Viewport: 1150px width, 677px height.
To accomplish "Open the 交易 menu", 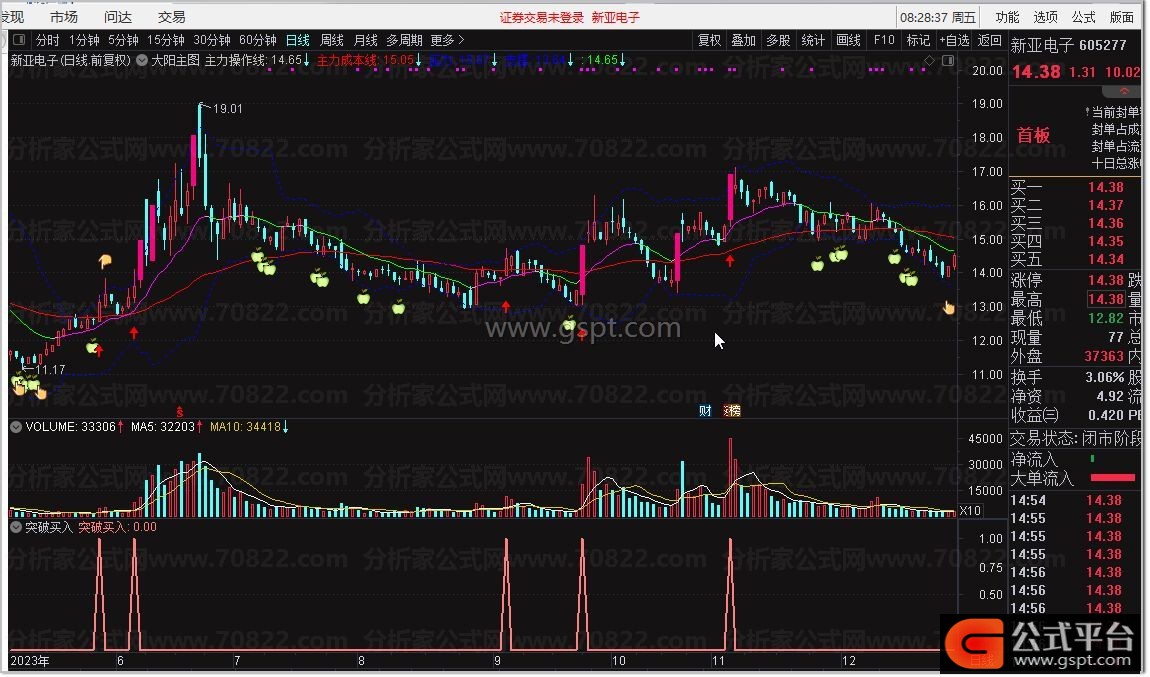I will tap(172, 16).
